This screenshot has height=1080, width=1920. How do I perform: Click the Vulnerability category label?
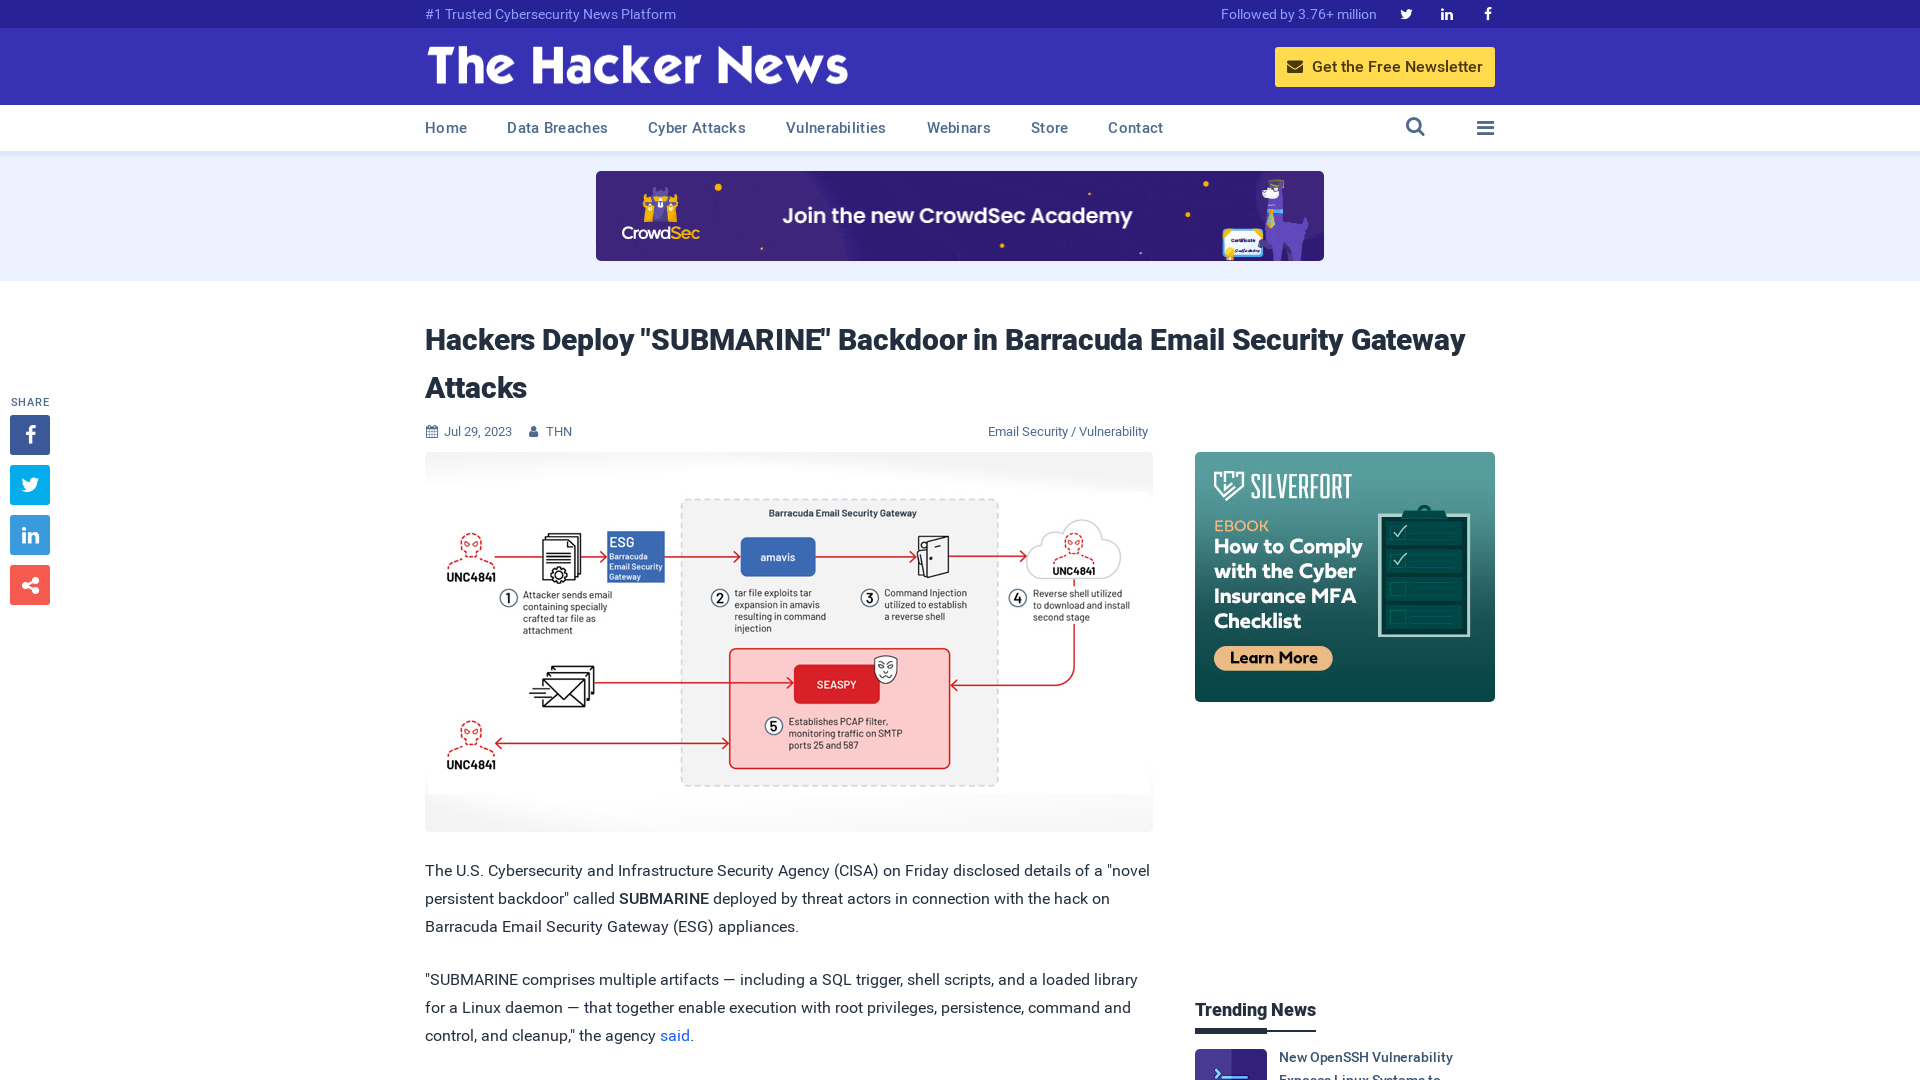point(1113,431)
